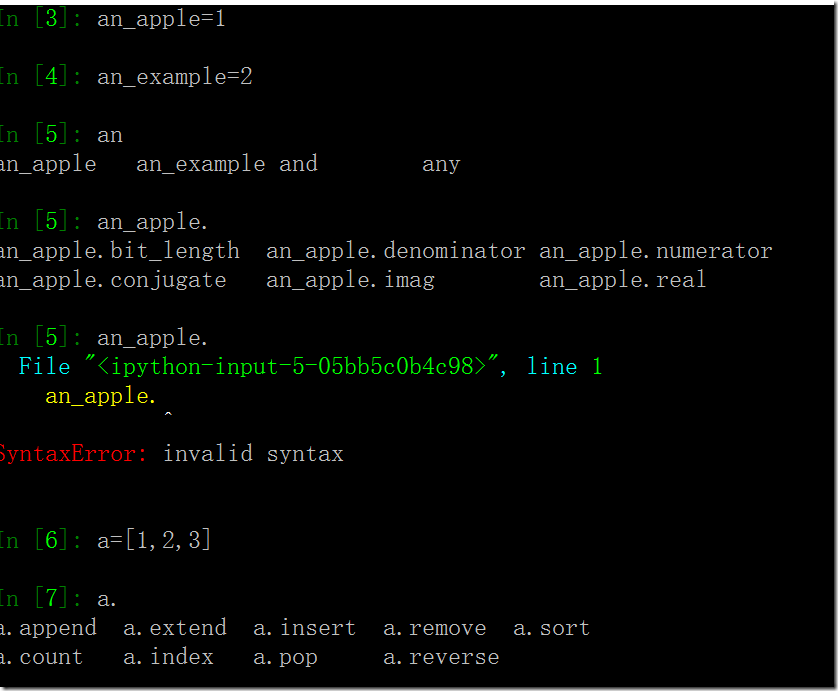Select the 'any' completion suggestion

[x=441, y=165]
